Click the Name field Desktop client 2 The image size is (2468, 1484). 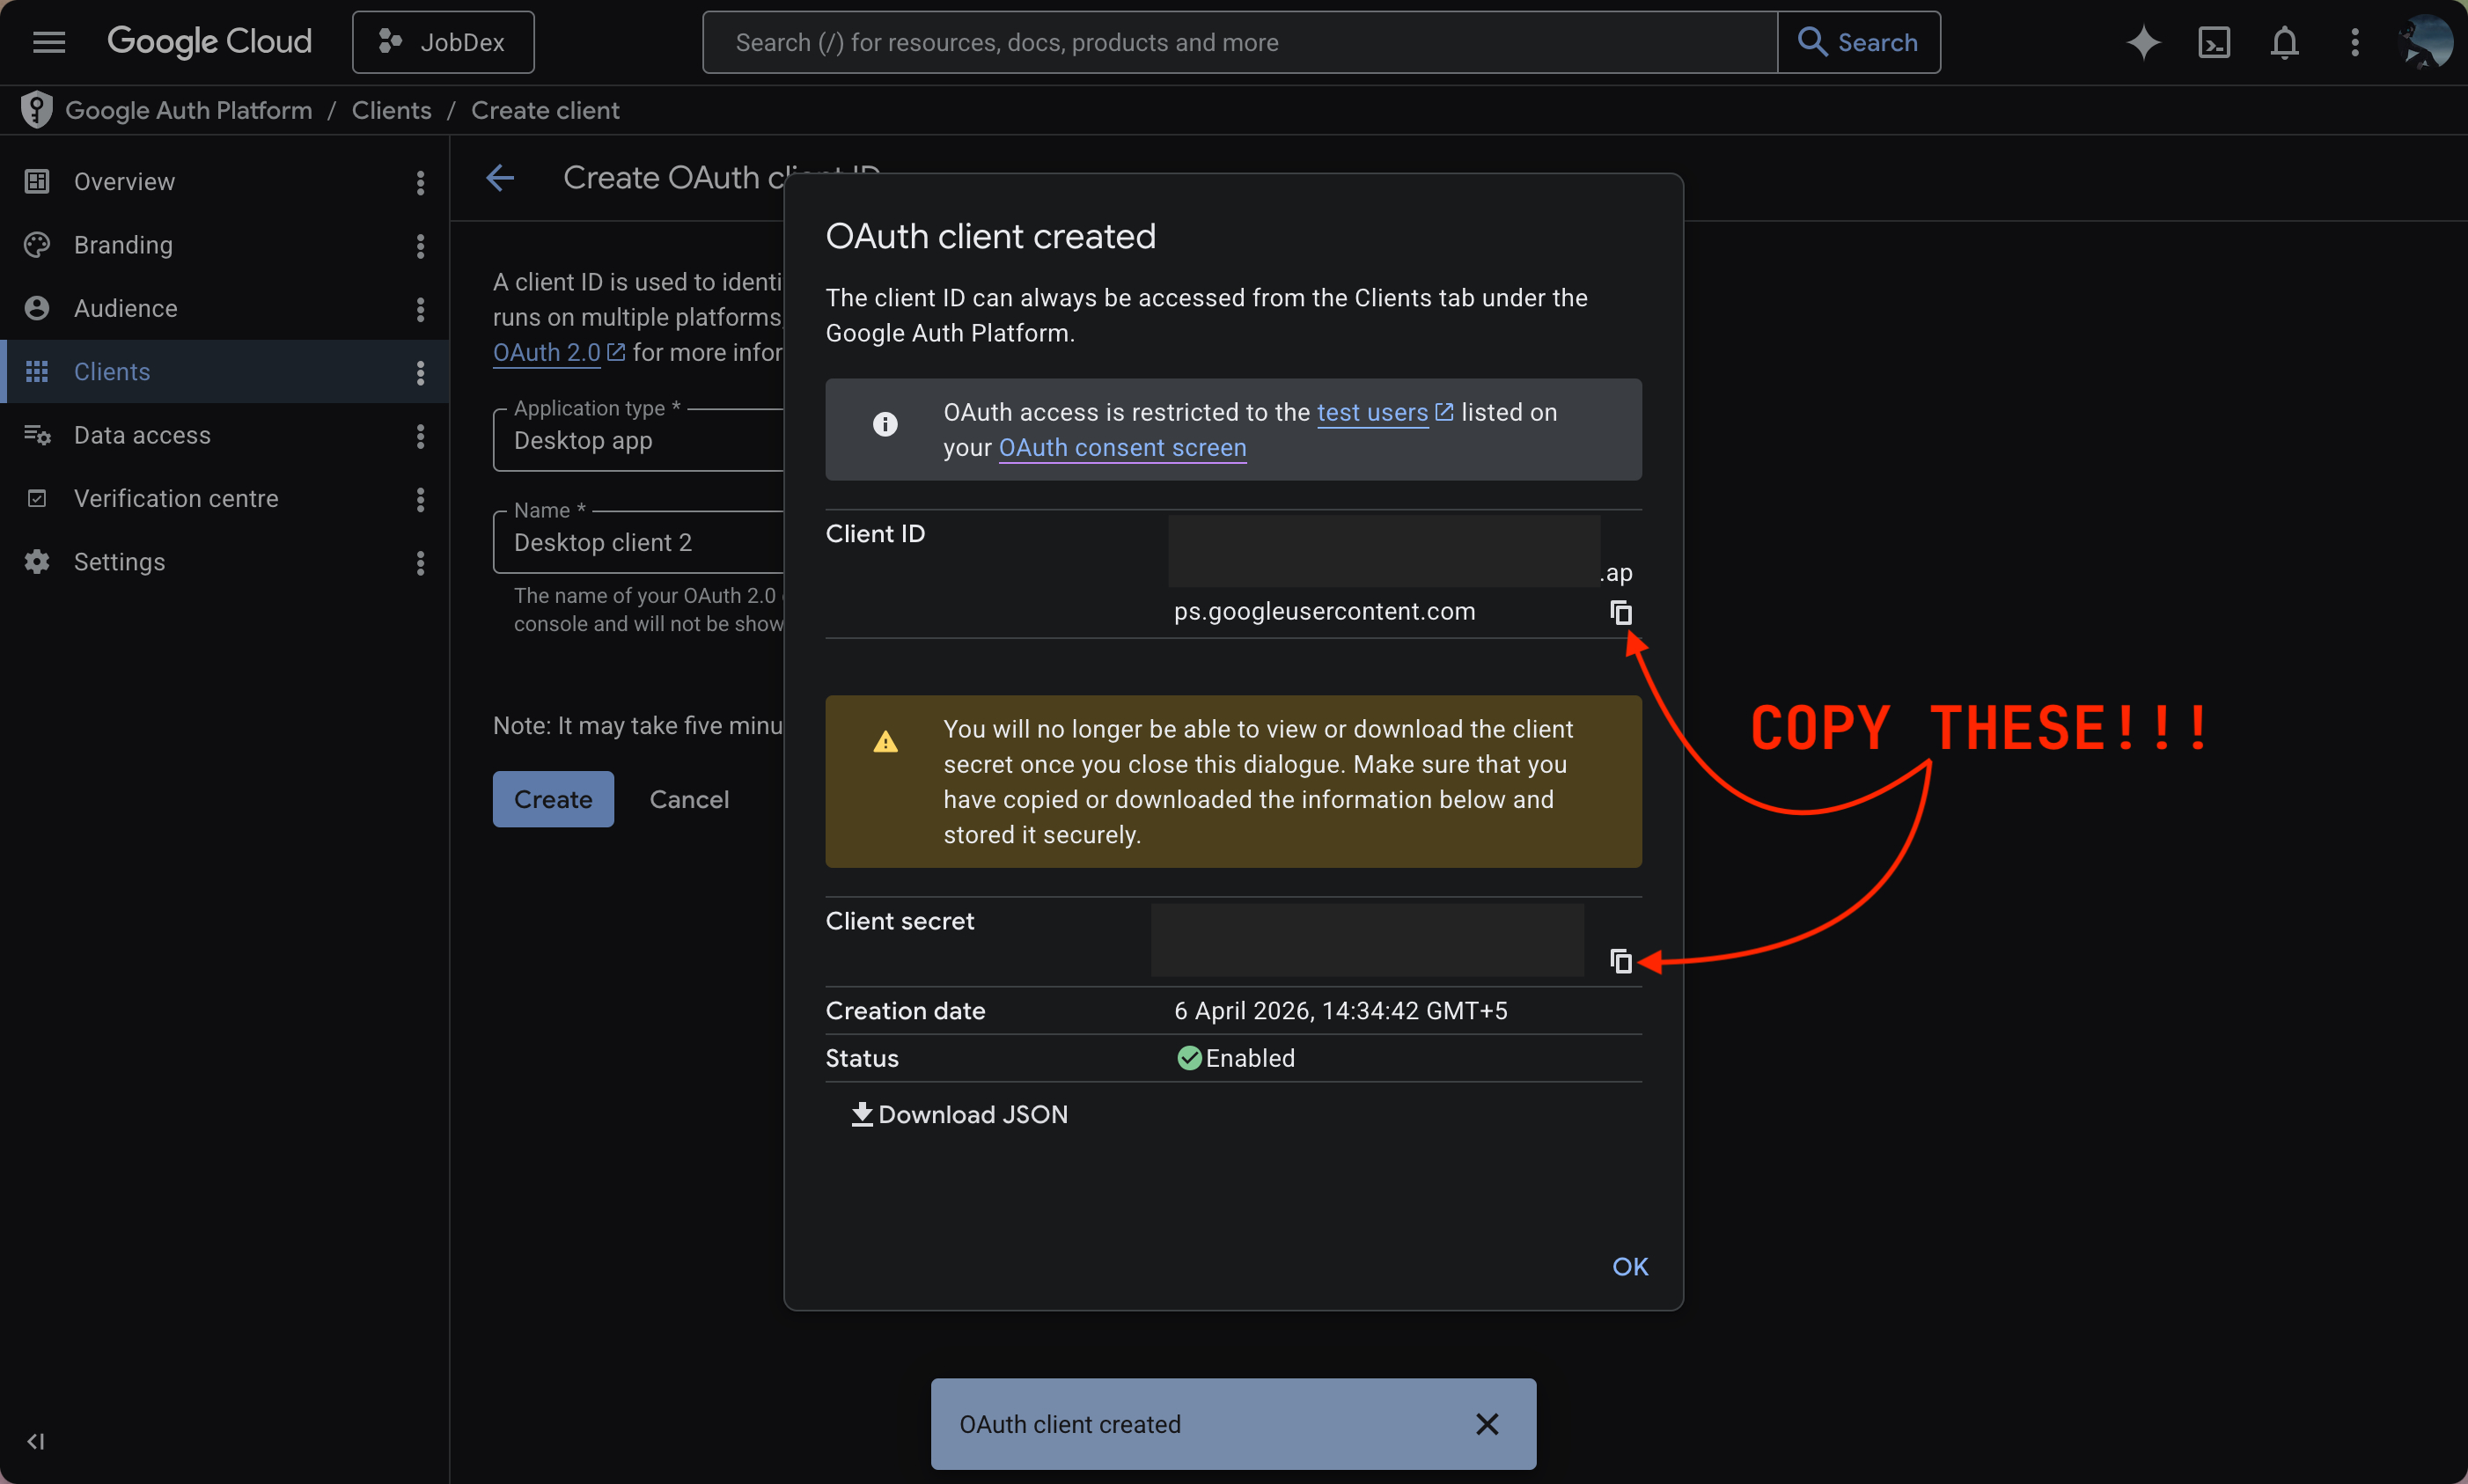click(638, 542)
